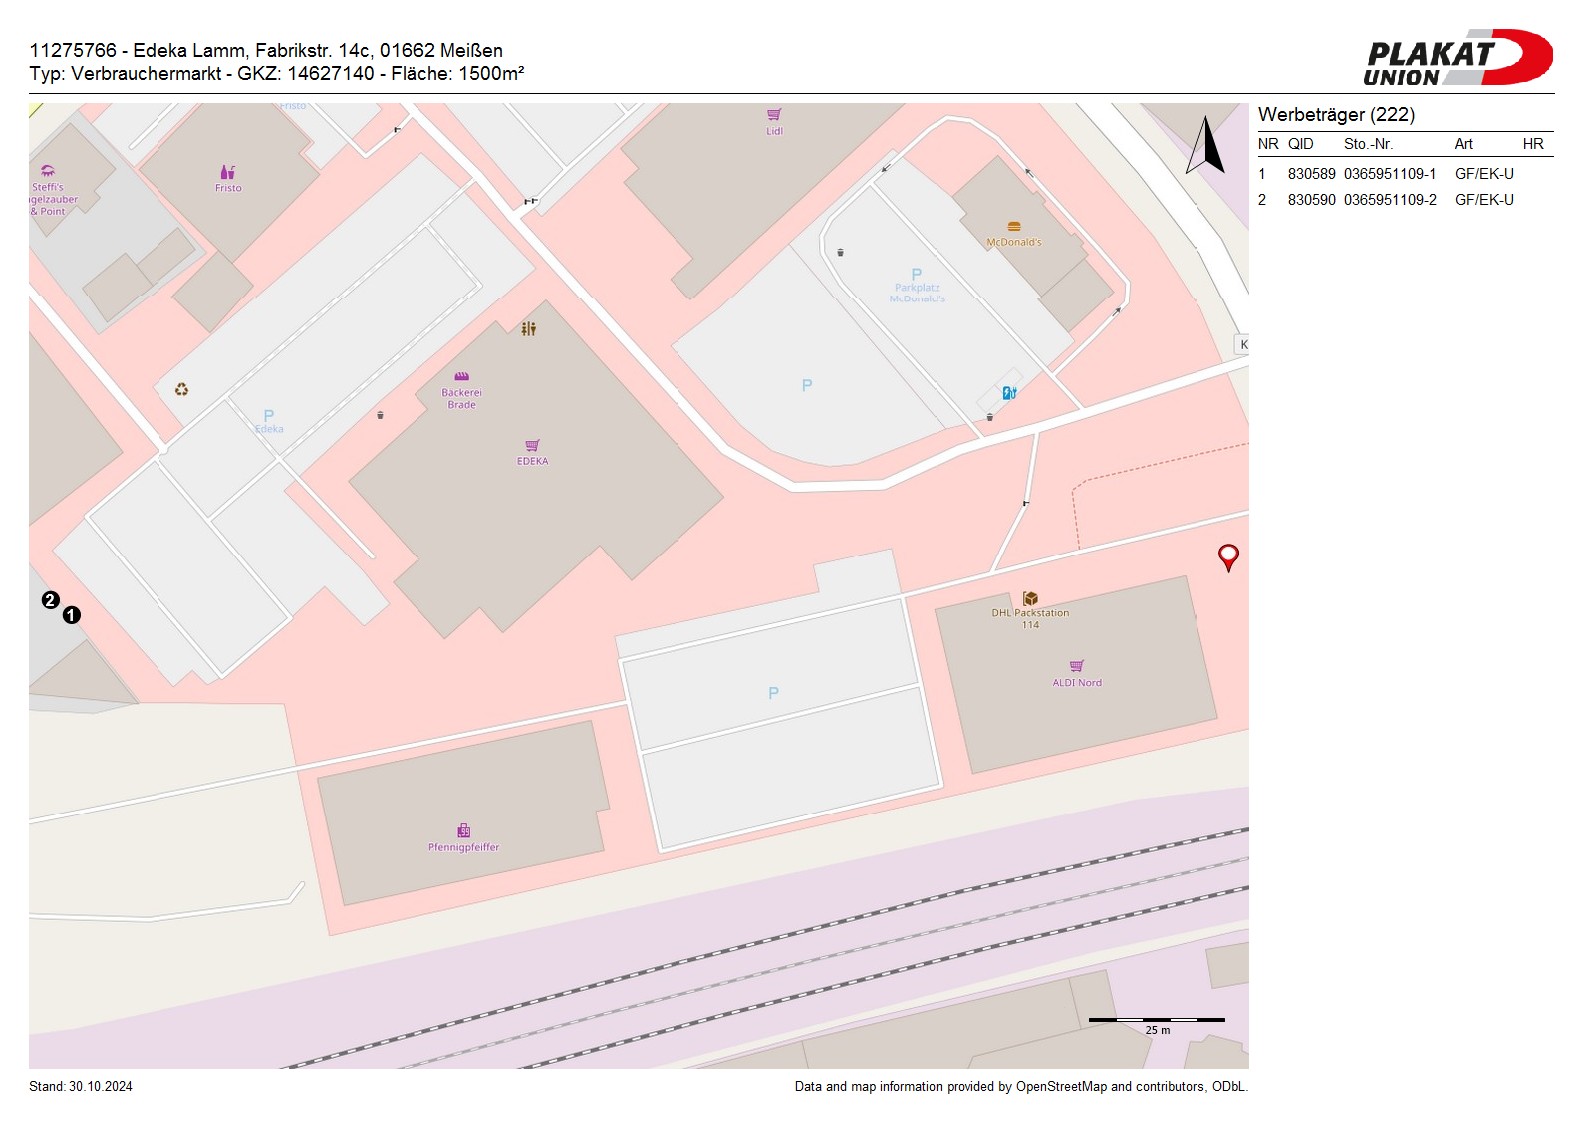
Task: Click the Parkplatz McDonald's P symbol
Action: pos(916,274)
